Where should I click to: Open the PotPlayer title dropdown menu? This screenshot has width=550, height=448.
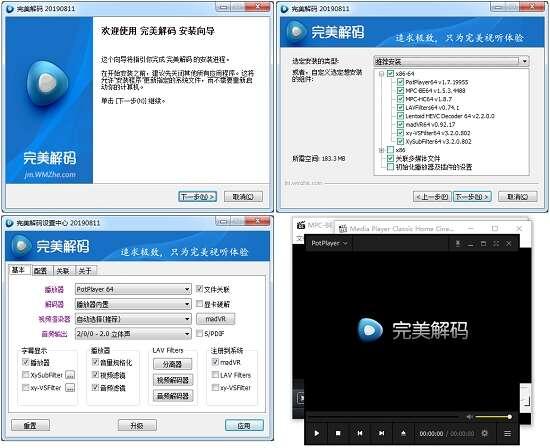(329, 243)
